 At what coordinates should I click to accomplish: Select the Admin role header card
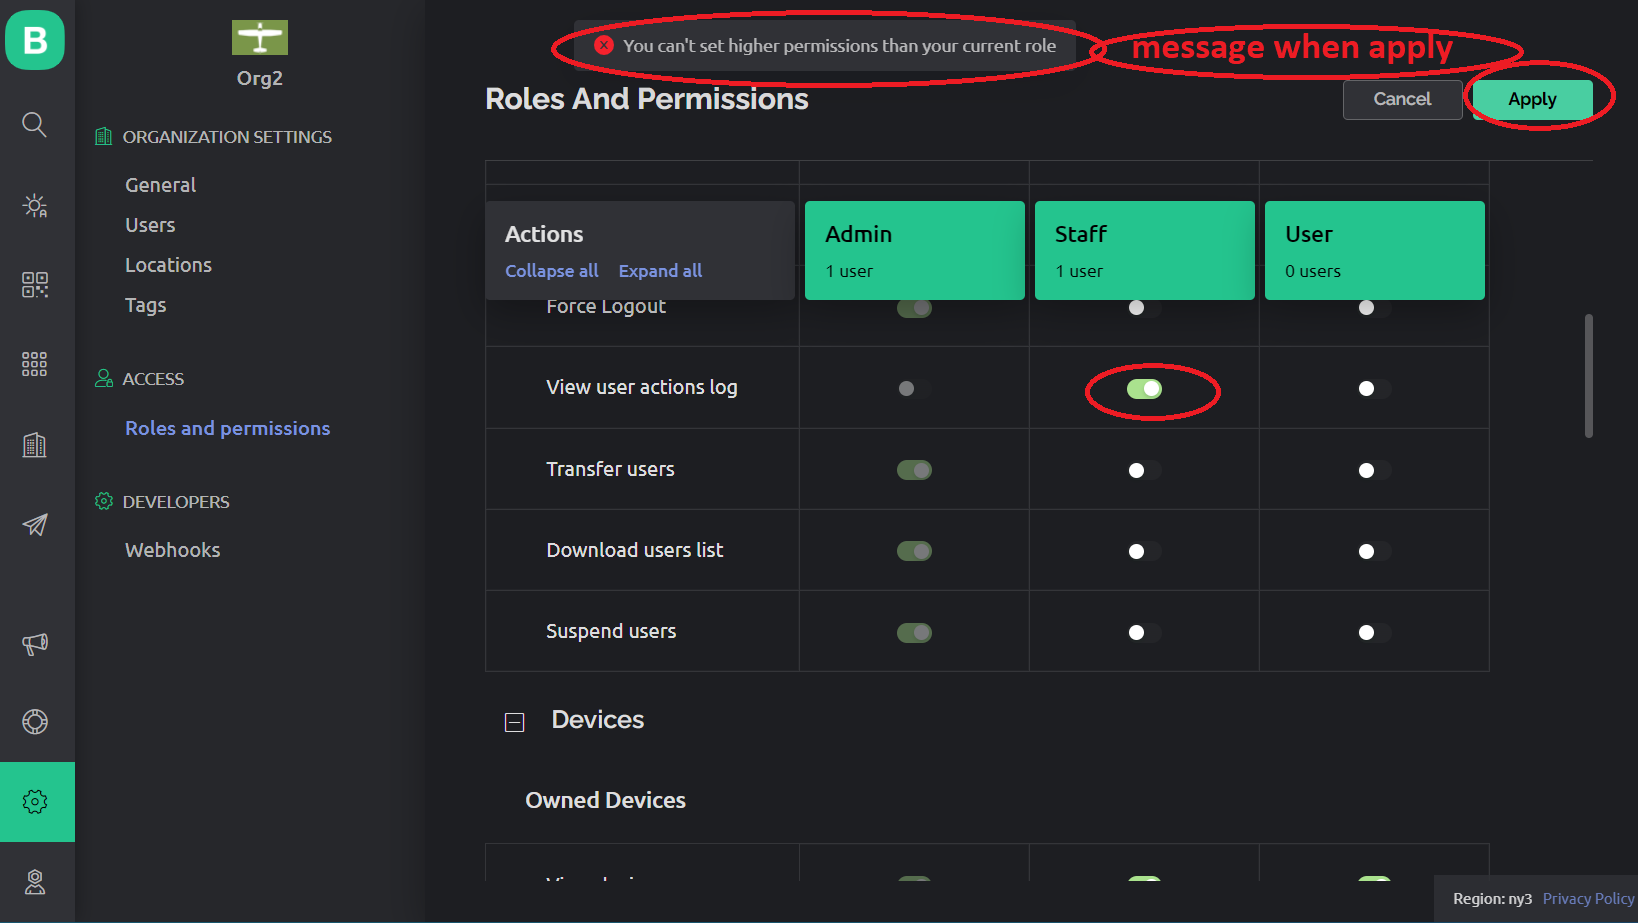(x=915, y=250)
